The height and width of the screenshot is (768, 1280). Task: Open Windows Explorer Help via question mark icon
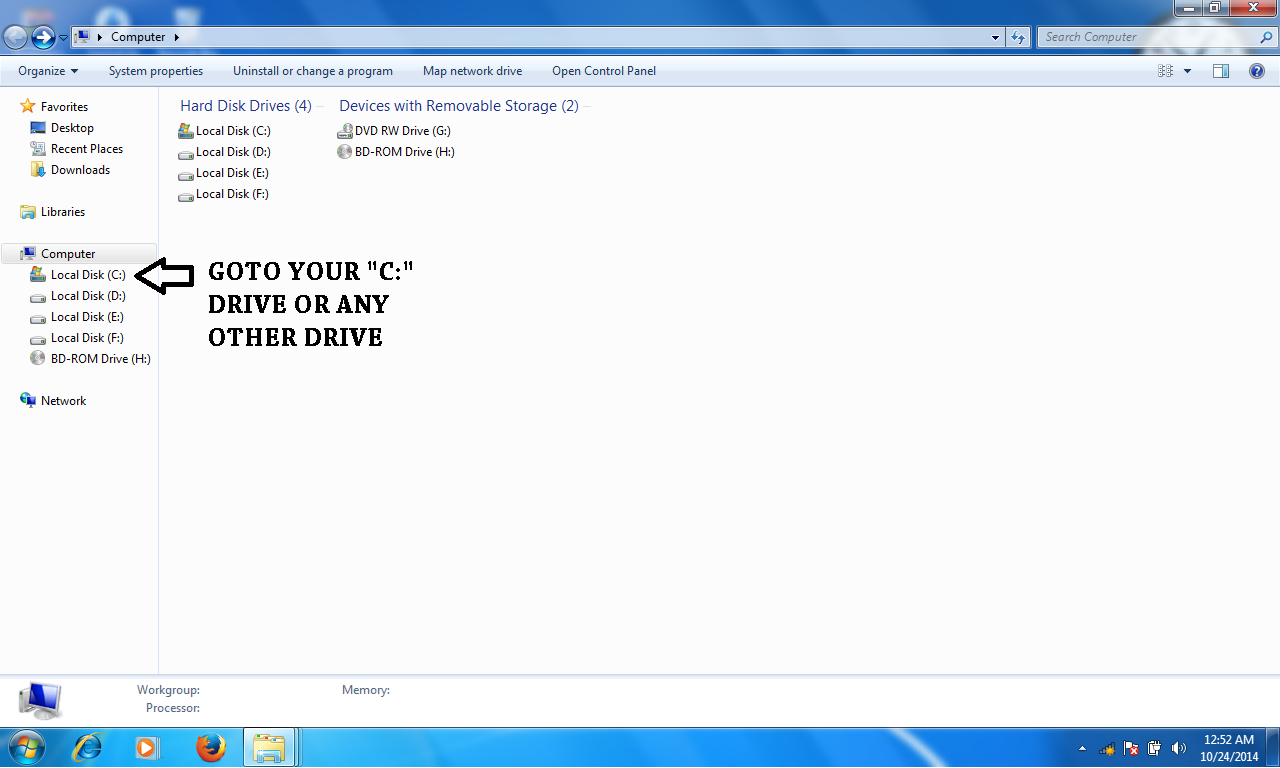pos(1257,70)
